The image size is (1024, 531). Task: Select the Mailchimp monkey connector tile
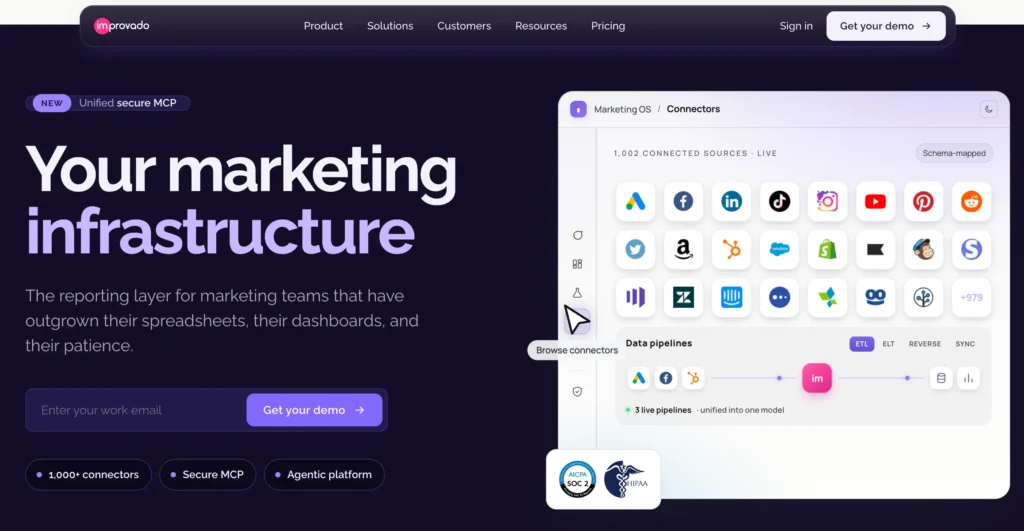pyautogui.click(x=923, y=249)
